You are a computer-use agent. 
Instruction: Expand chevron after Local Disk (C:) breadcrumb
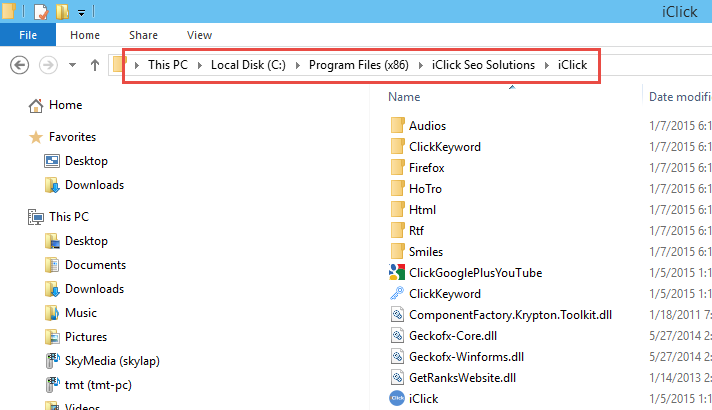297,65
